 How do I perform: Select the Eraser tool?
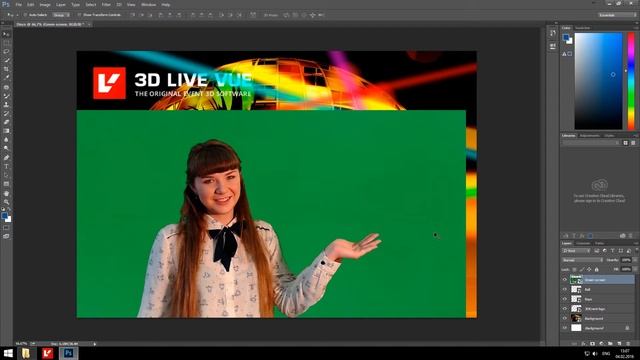(6, 122)
